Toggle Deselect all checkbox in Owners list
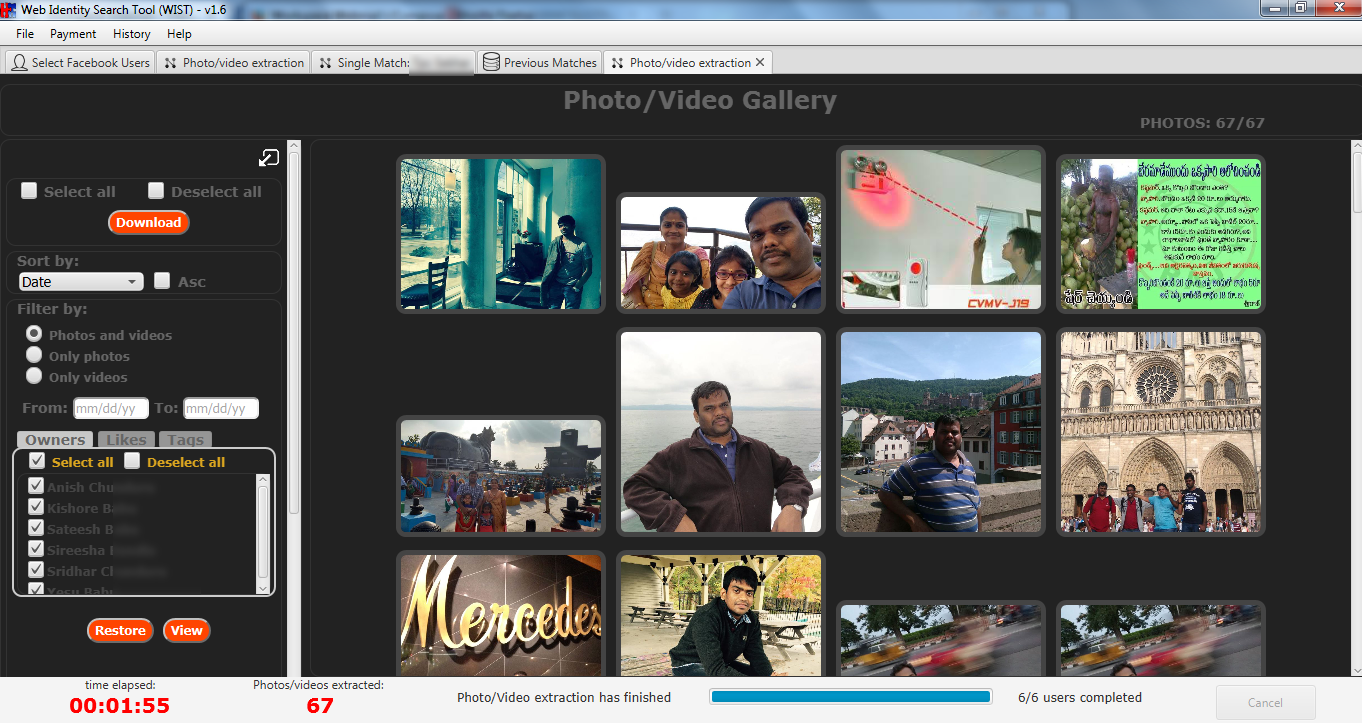This screenshot has width=1362, height=723. [x=132, y=461]
